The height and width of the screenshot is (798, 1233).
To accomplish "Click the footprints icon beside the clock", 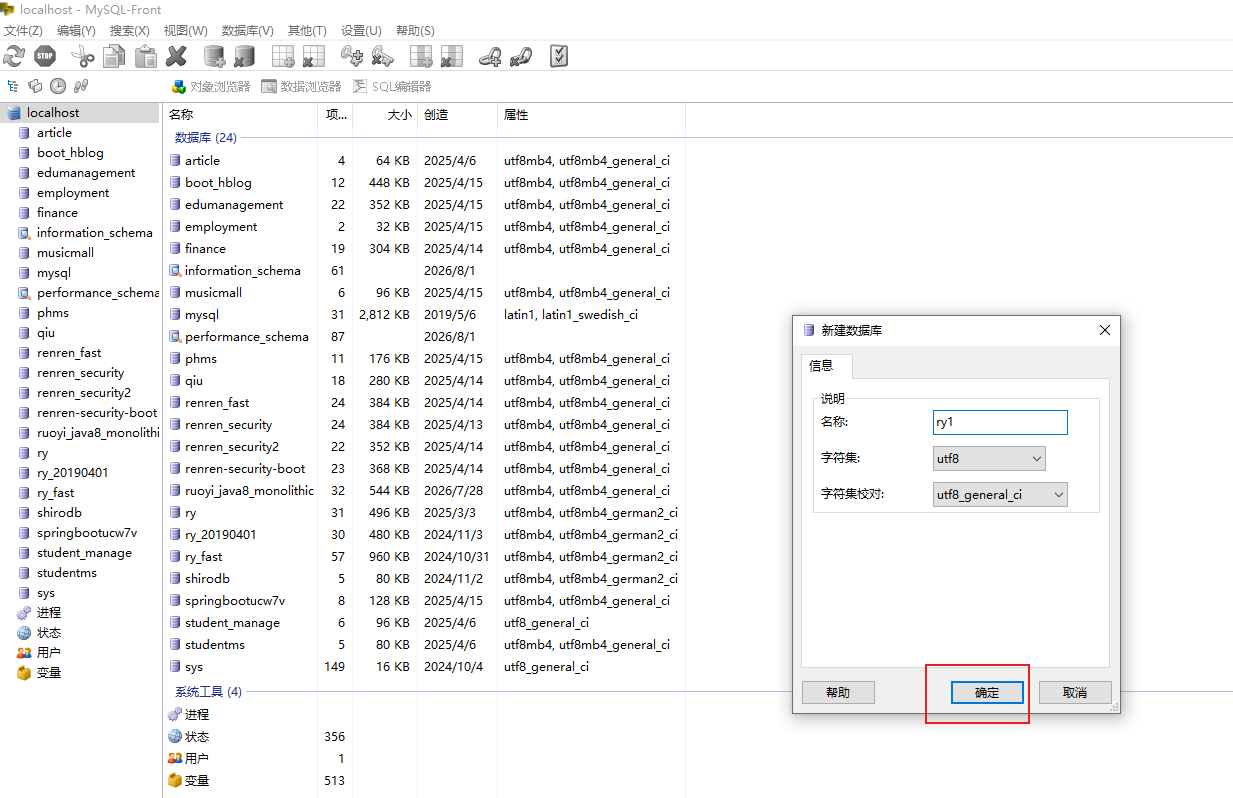I will pyautogui.click(x=81, y=87).
